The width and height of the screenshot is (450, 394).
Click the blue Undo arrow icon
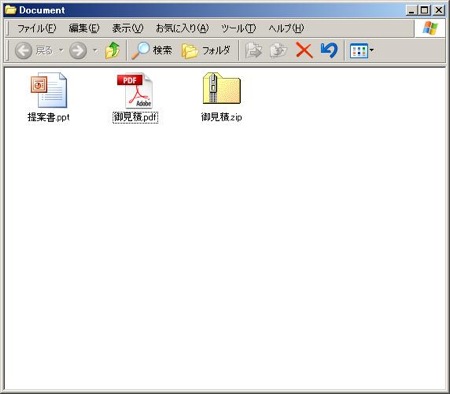329,50
